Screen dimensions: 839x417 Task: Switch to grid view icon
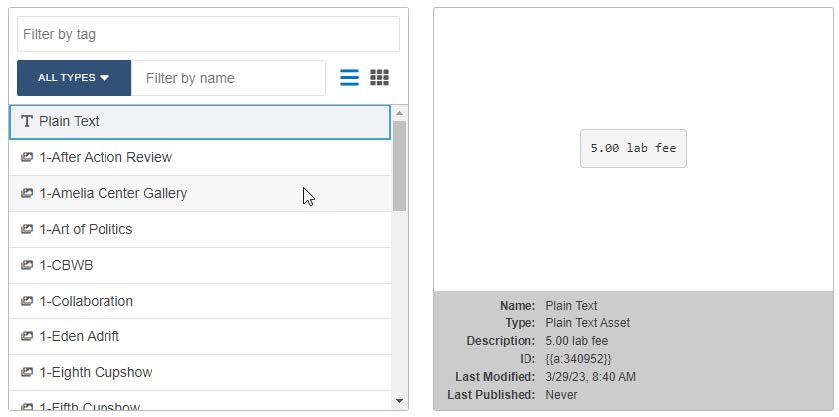379,78
